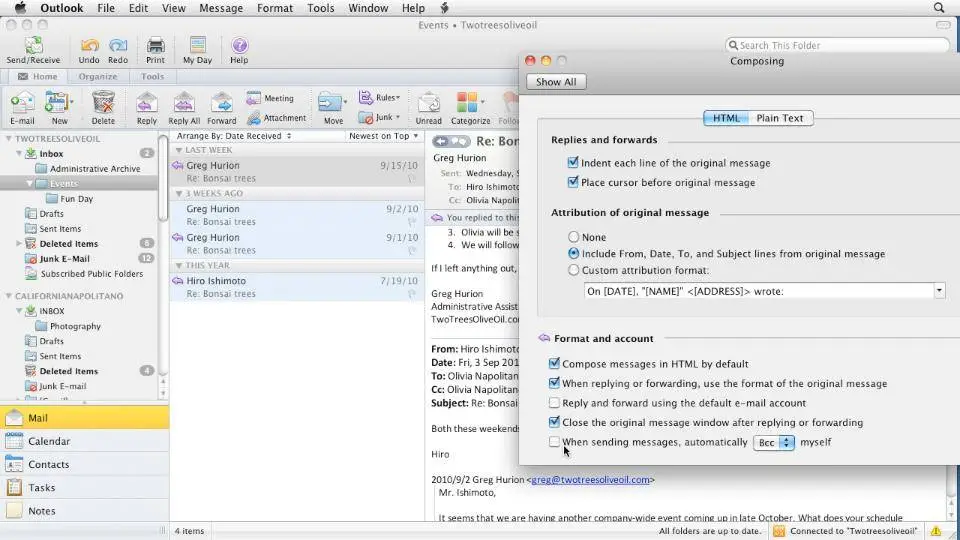Switch to the Organize ribbon tab
The image size is (960, 540).
point(98,77)
